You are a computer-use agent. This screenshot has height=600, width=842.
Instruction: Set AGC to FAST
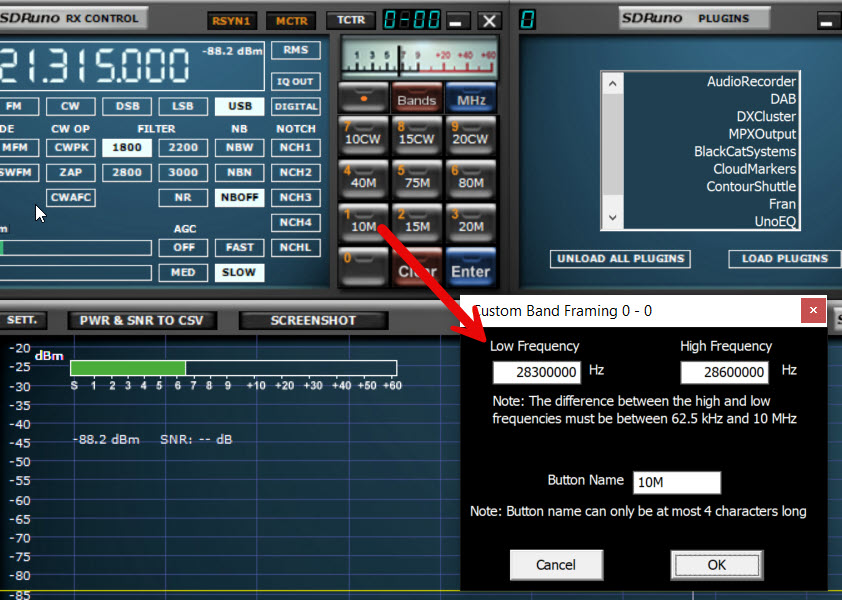pyautogui.click(x=239, y=248)
